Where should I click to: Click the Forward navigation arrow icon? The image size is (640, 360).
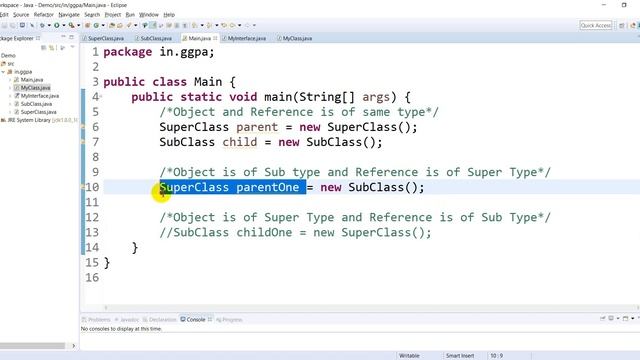247,25
